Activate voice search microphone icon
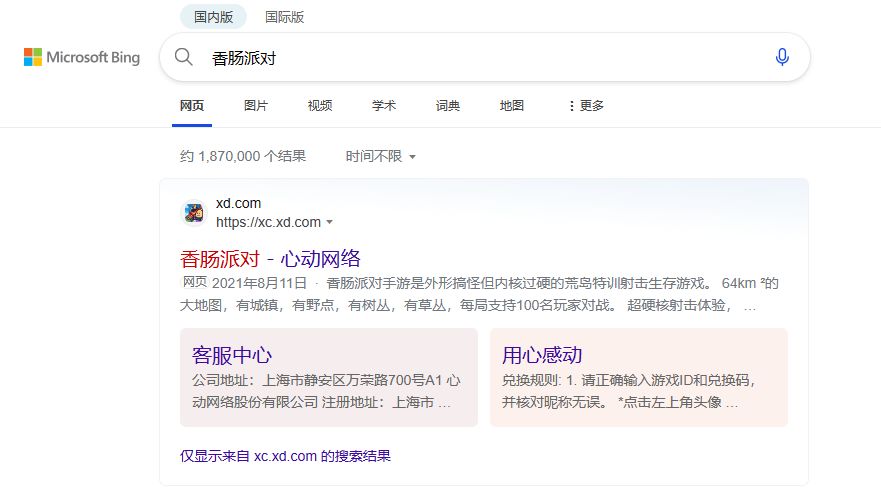This screenshot has height=491, width=881. click(782, 57)
